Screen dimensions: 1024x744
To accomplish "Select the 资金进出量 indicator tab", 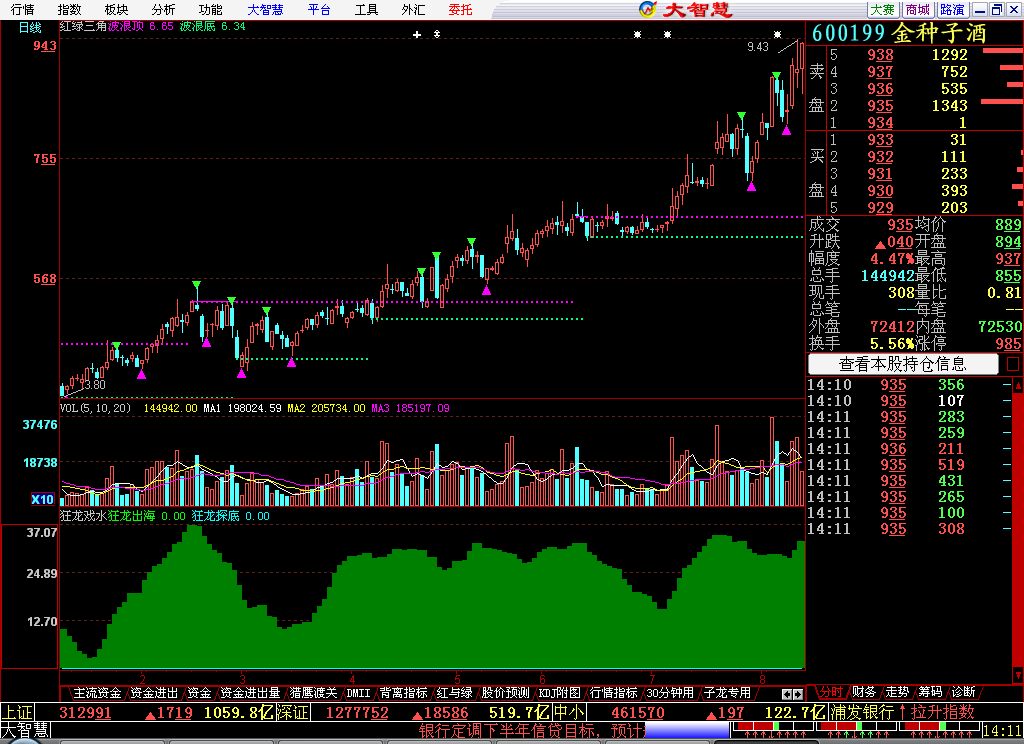I will [x=250, y=693].
